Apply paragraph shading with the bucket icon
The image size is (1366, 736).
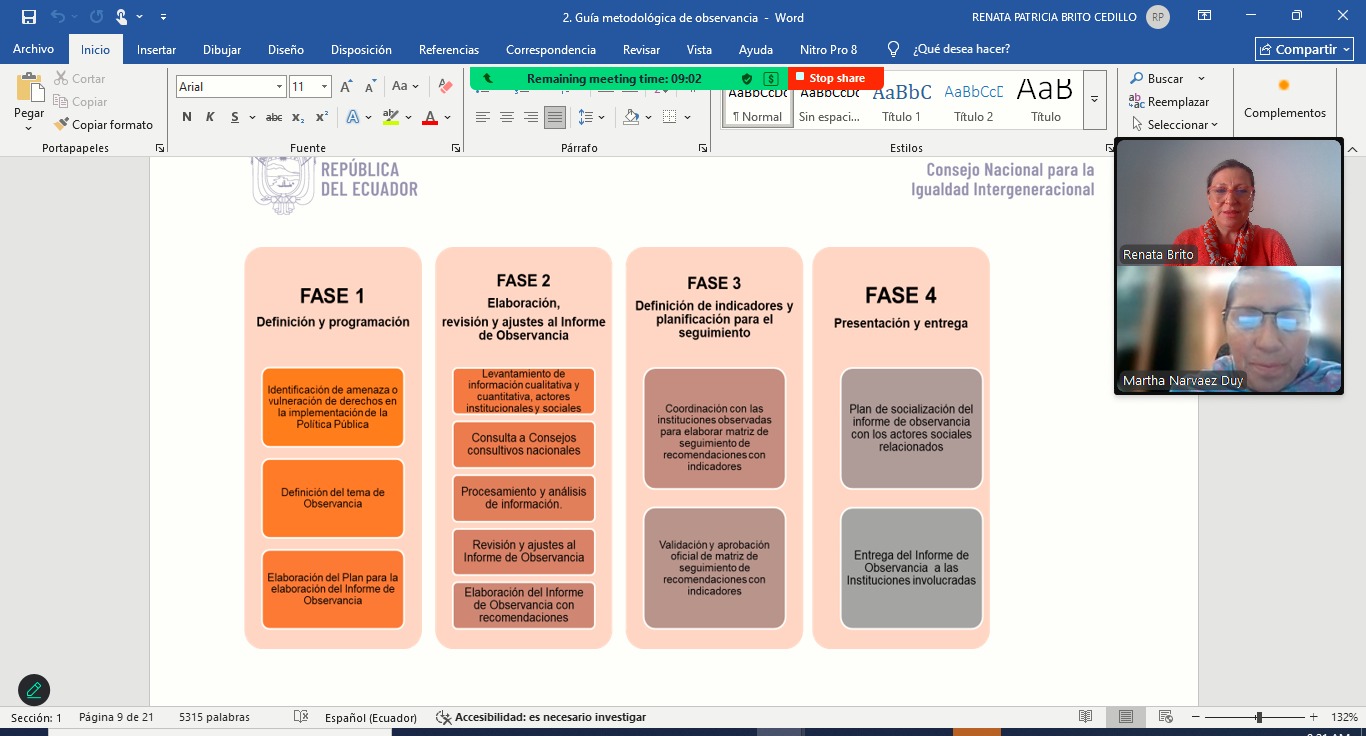tap(631, 117)
